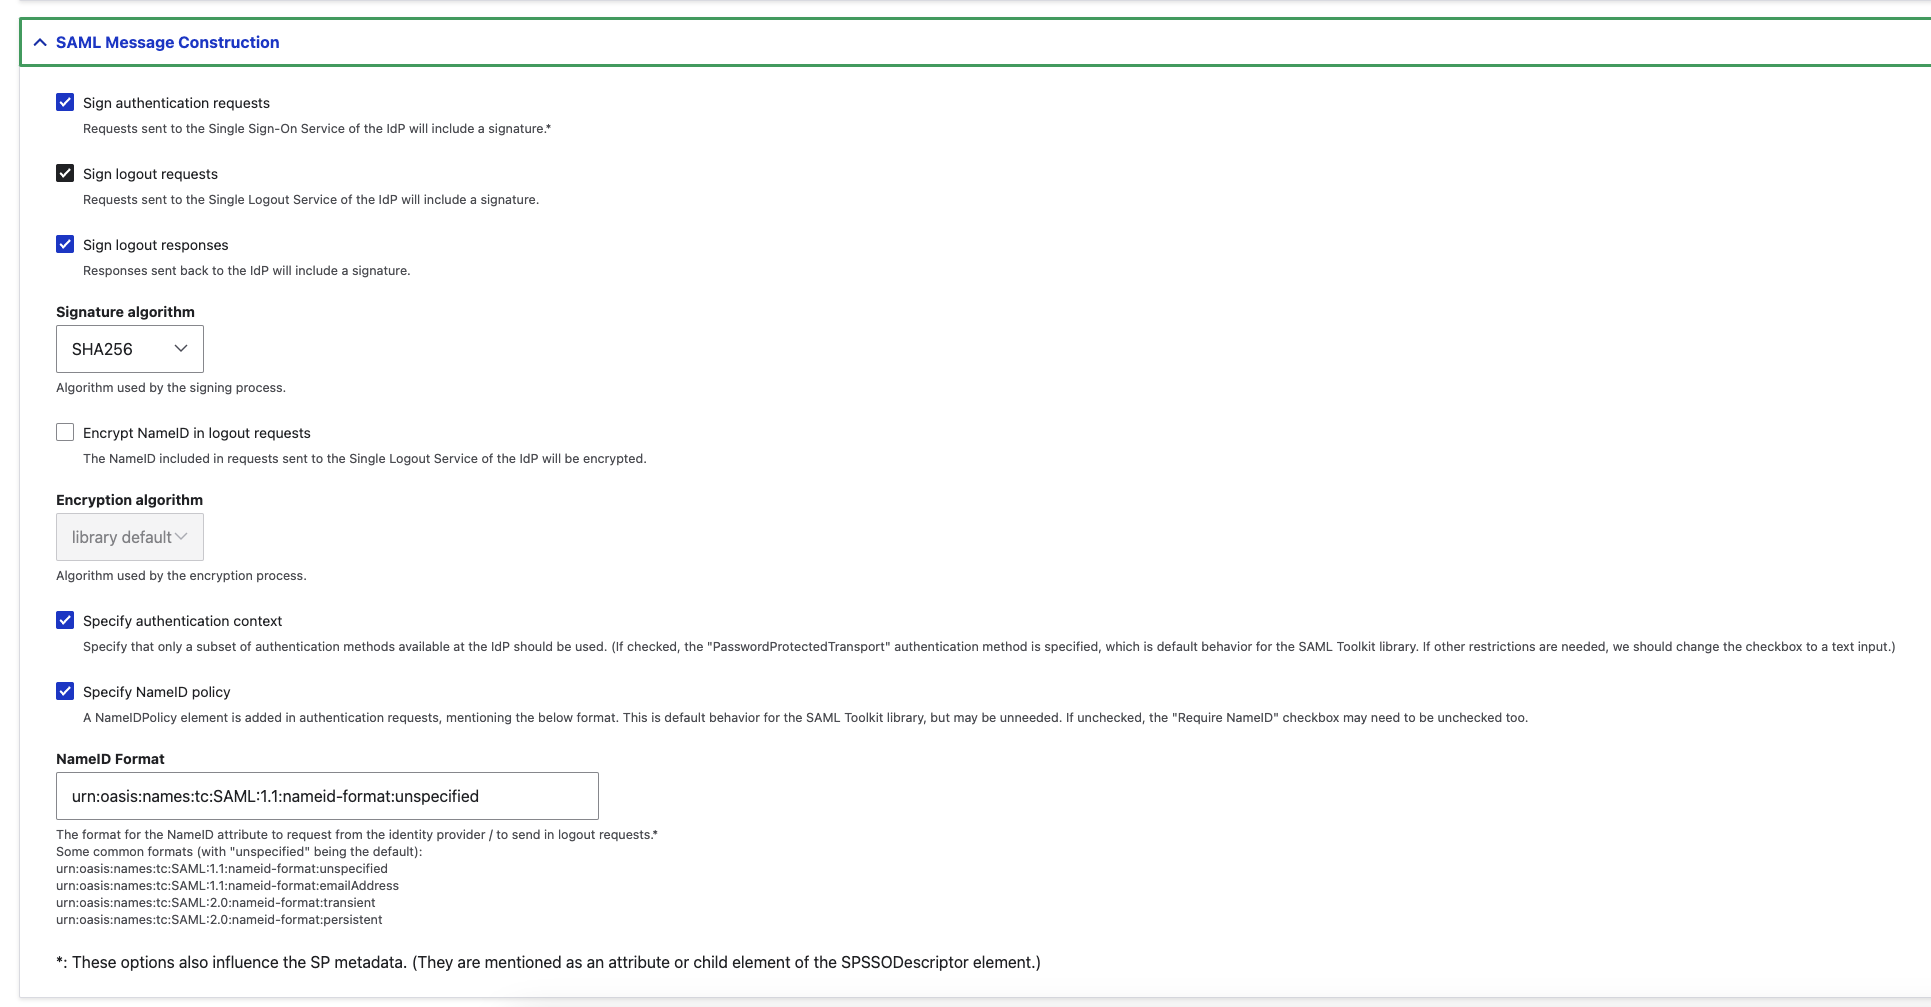Image resolution: width=1931 pixels, height=1007 pixels.
Task: Collapse the SAML Message Construction chevron
Action: [40, 43]
